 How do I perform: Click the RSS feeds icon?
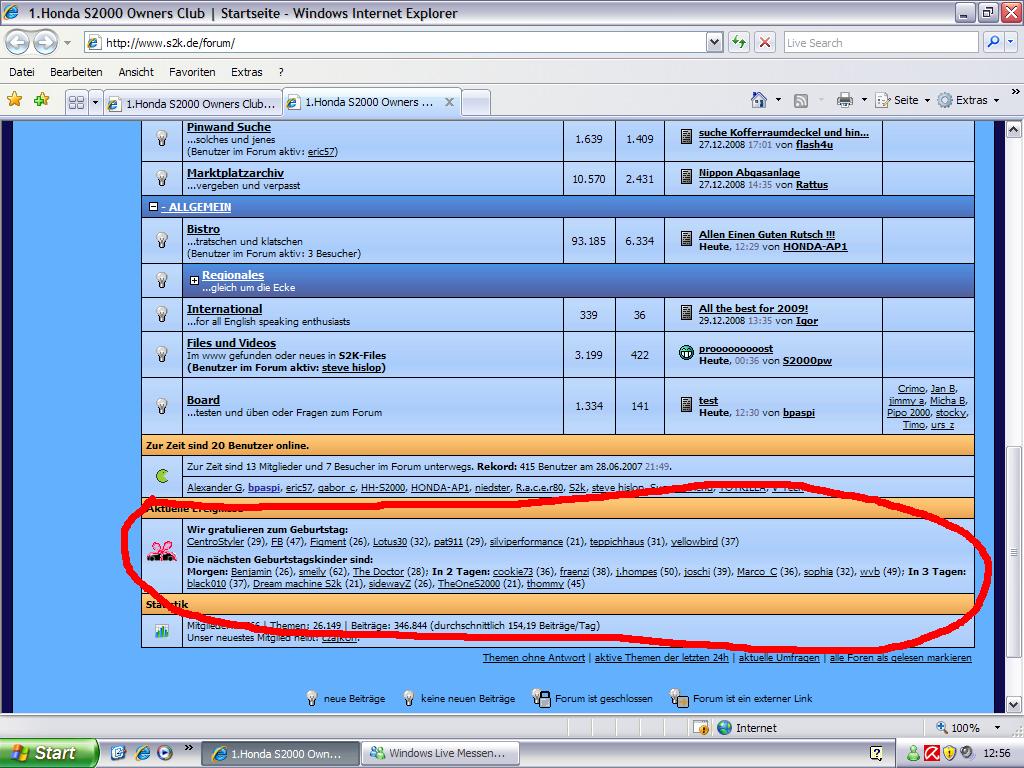[x=801, y=100]
